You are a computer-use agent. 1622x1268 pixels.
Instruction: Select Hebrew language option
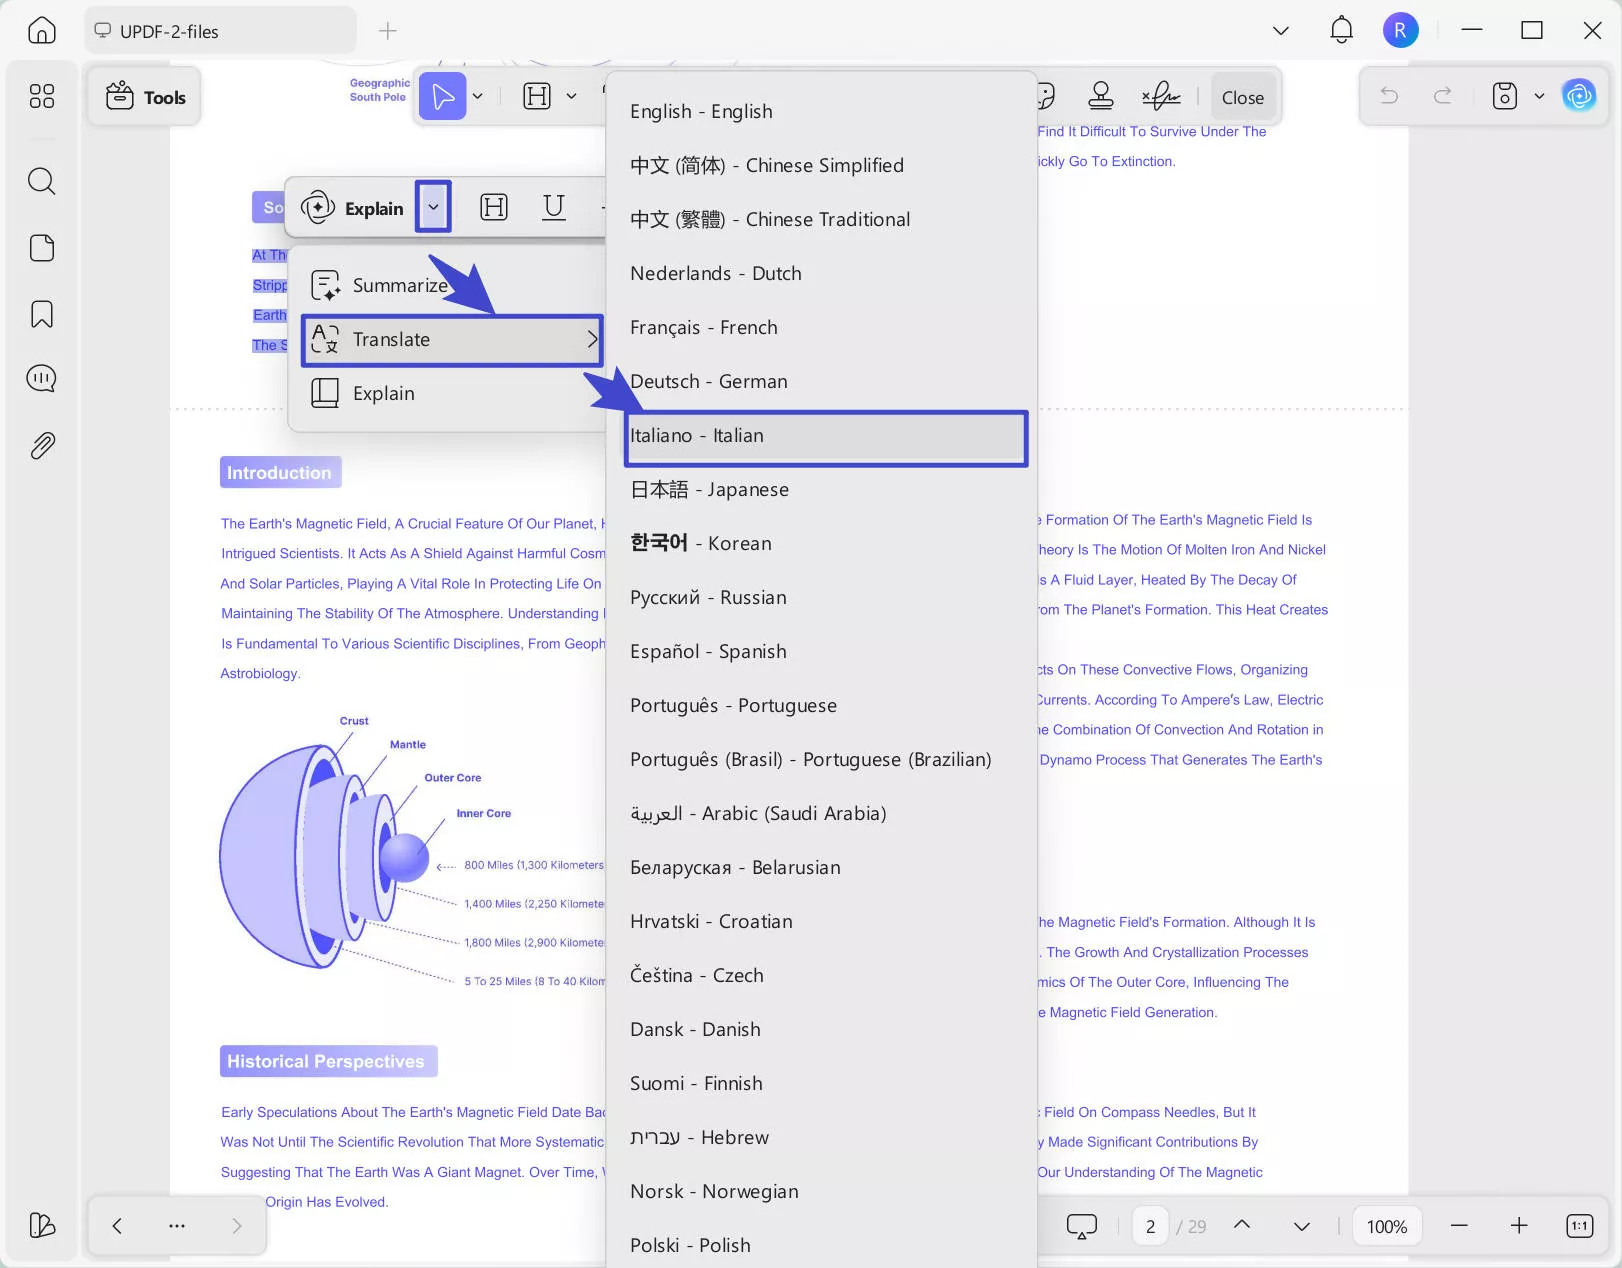[x=821, y=1137]
